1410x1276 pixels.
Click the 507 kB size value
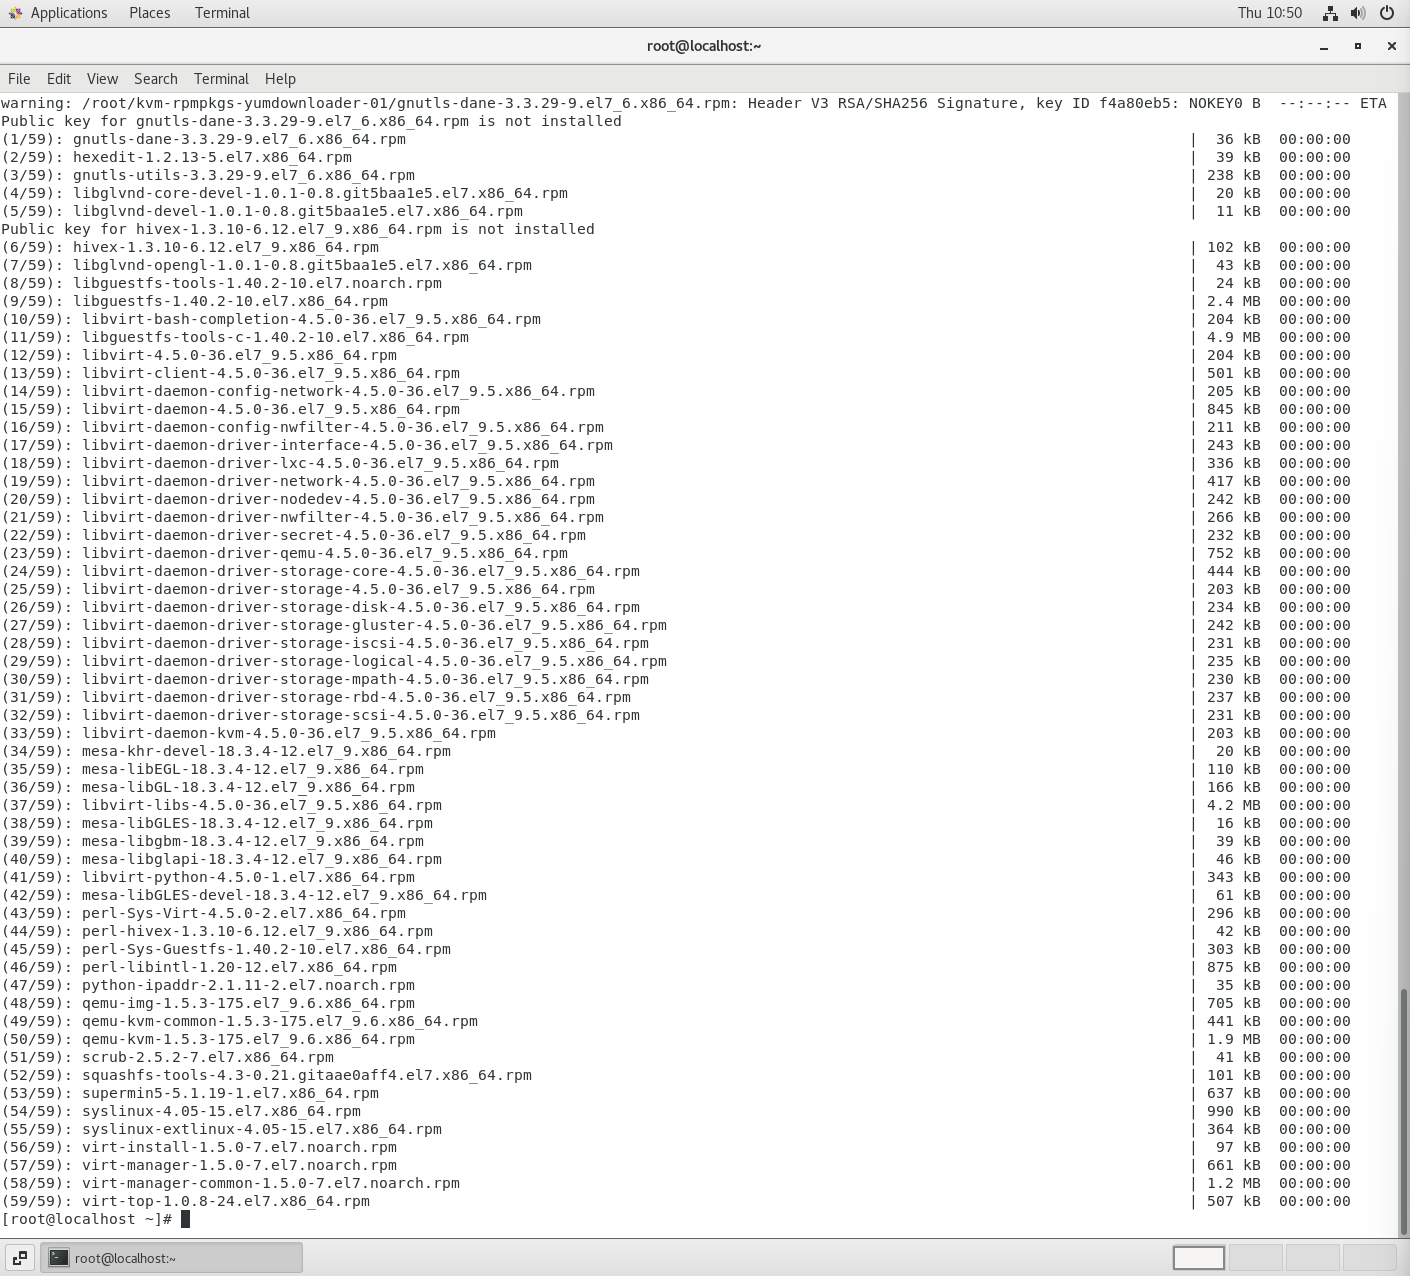click(x=1233, y=1201)
